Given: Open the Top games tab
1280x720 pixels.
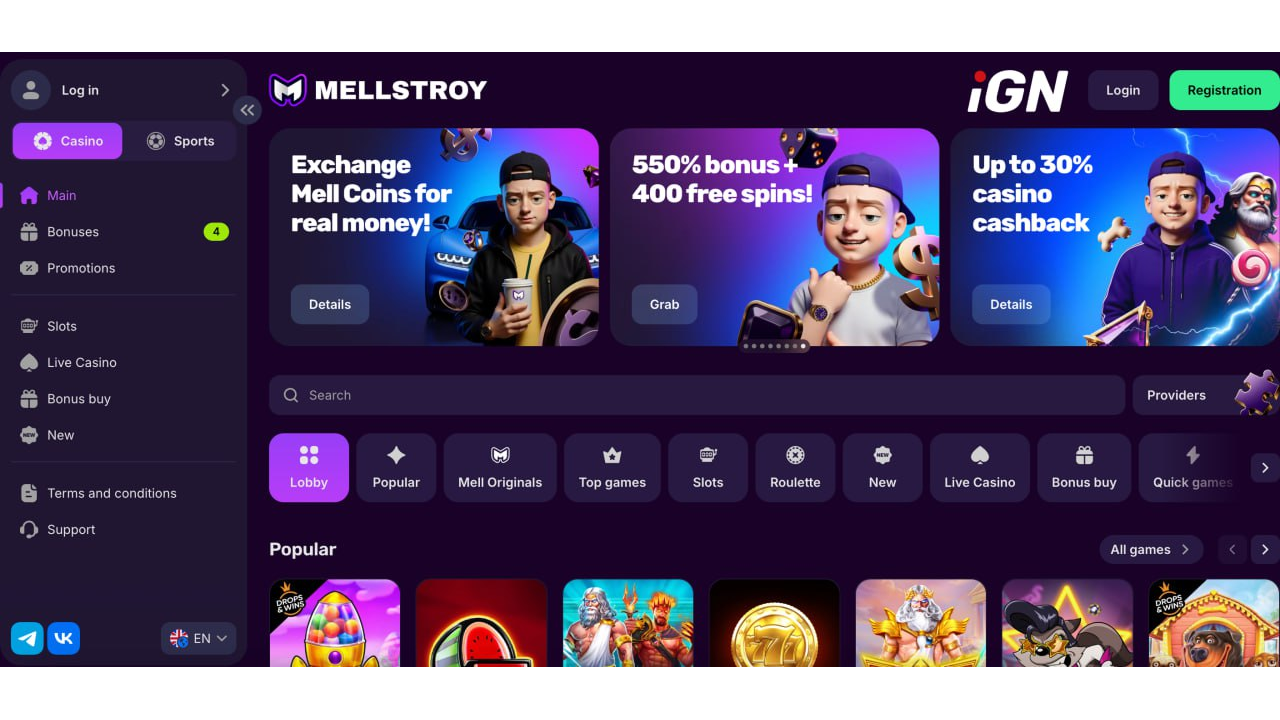Looking at the screenshot, I should pos(612,467).
